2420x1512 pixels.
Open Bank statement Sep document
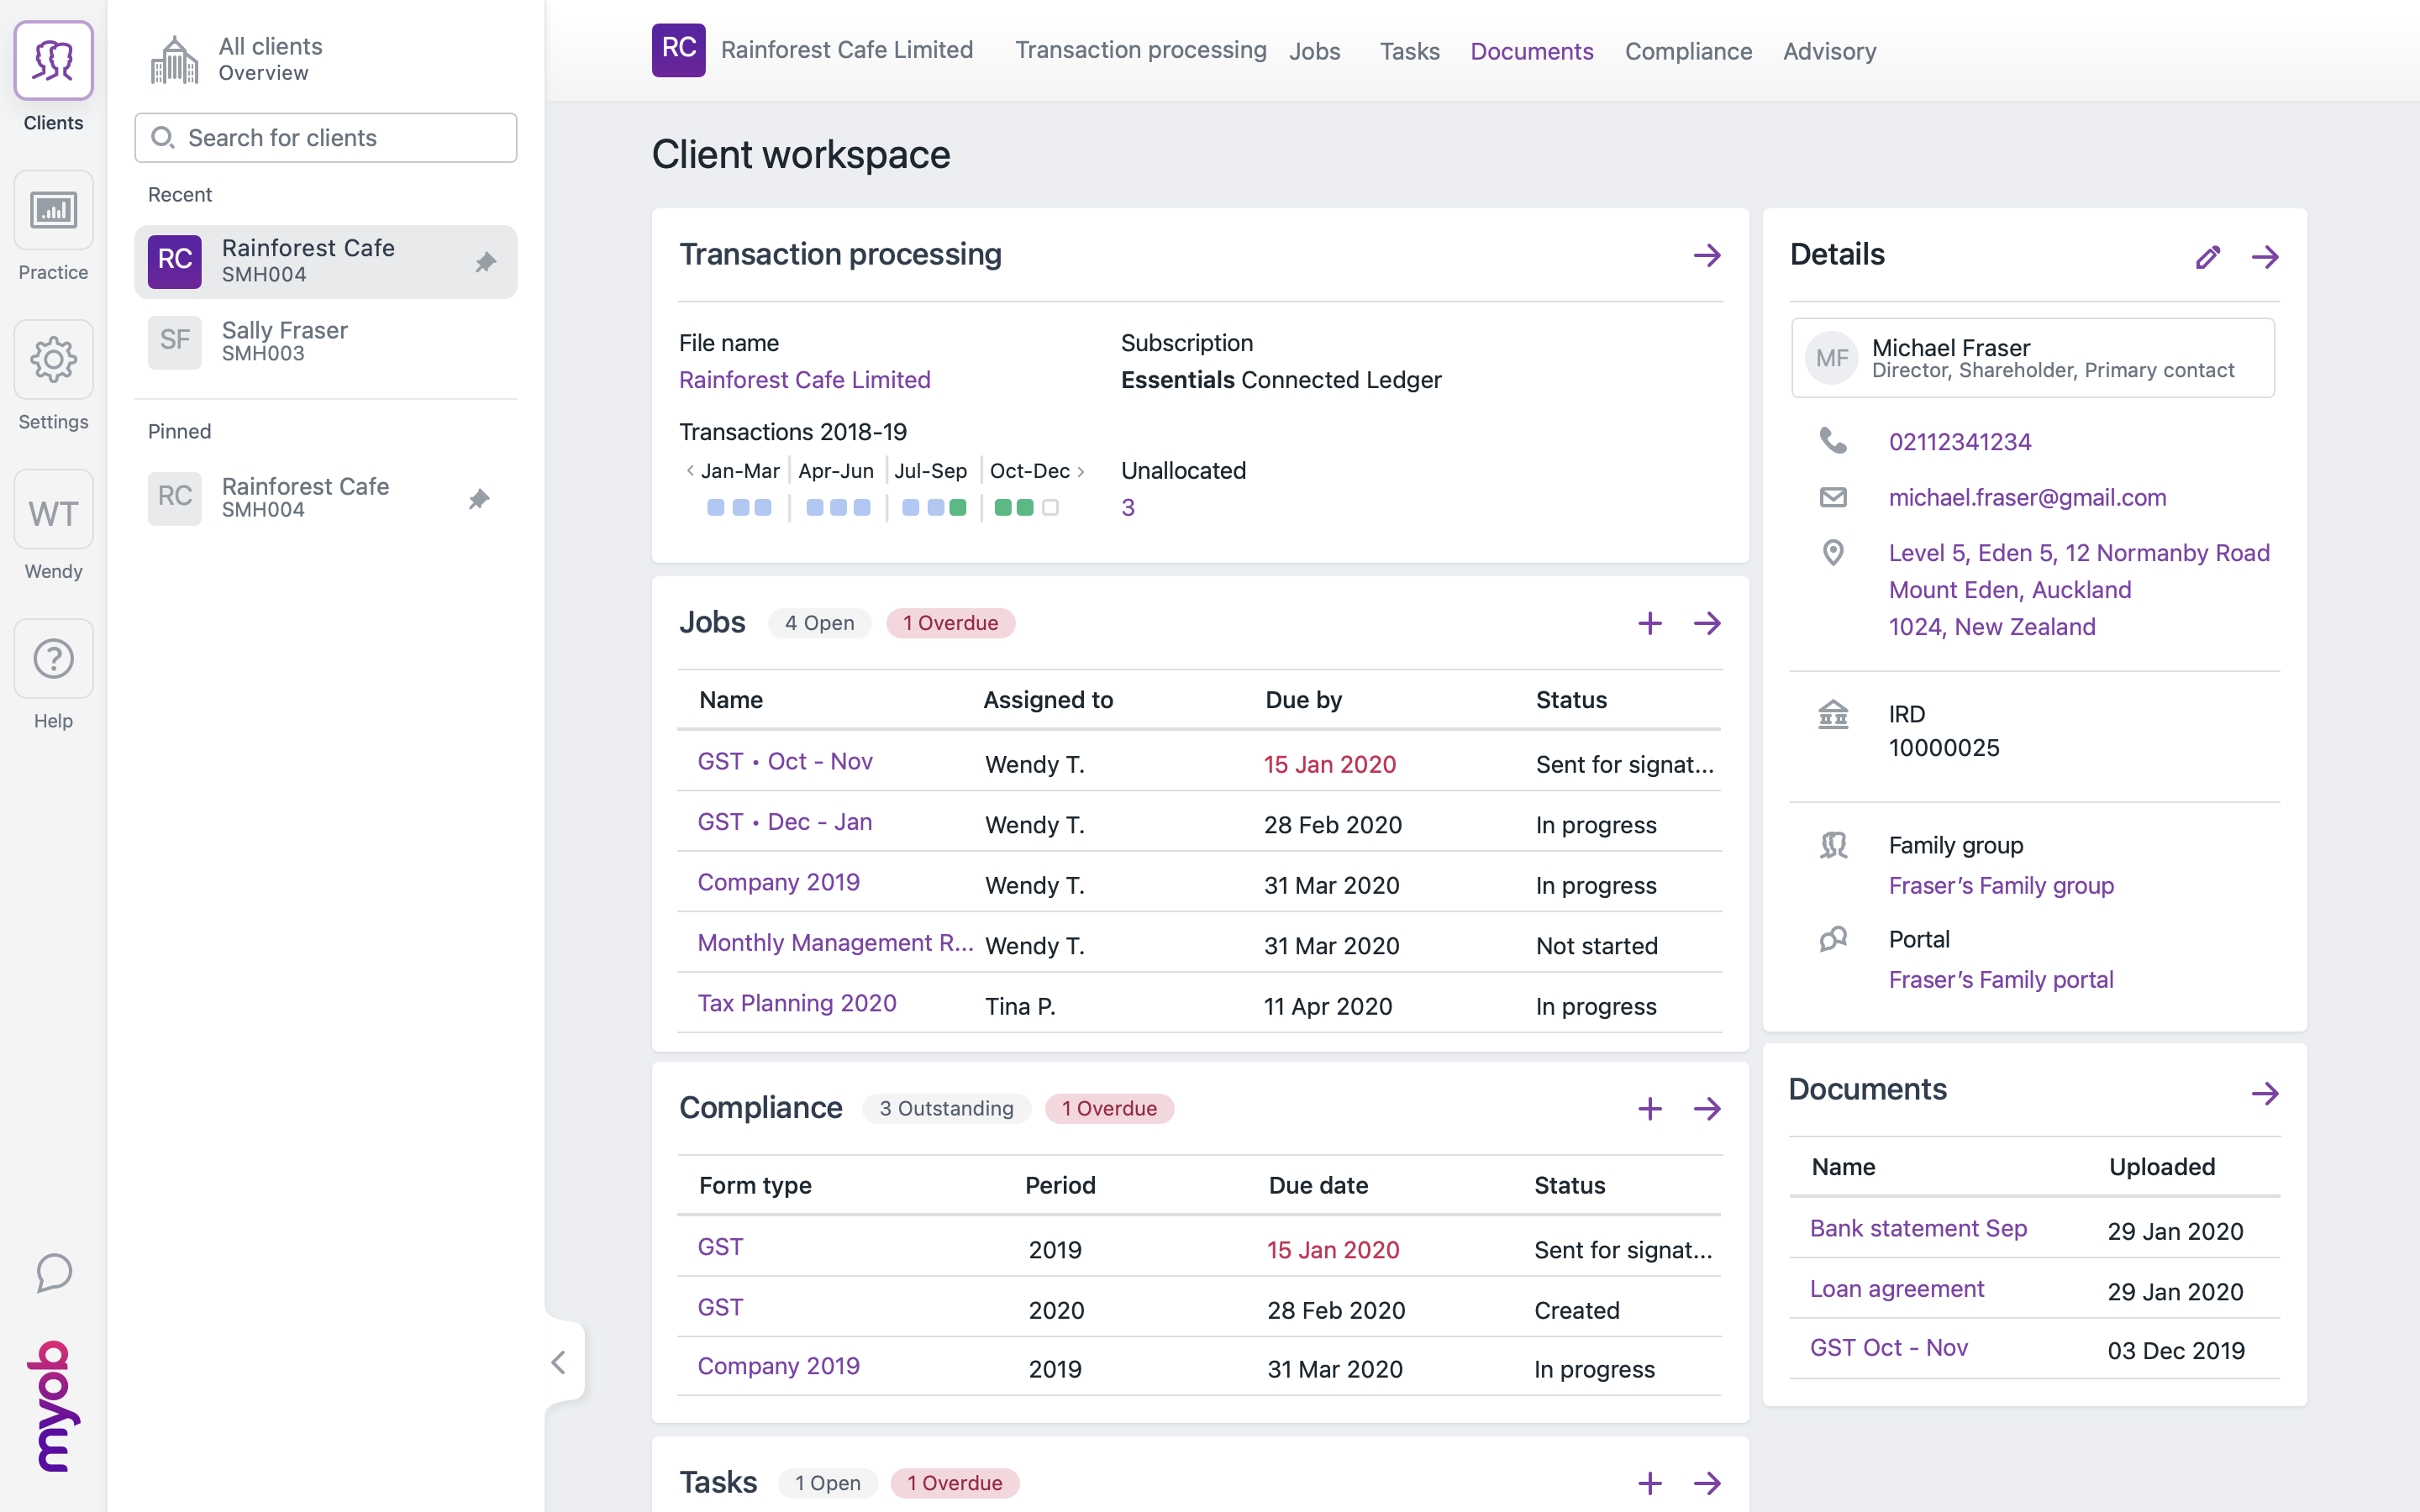tap(1918, 1229)
